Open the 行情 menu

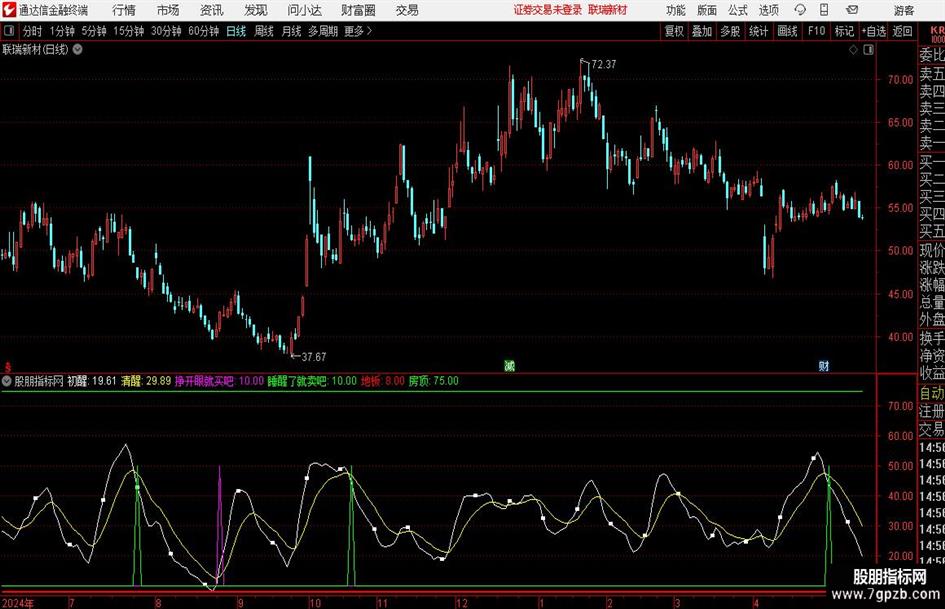pyautogui.click(x=124, y=10)
